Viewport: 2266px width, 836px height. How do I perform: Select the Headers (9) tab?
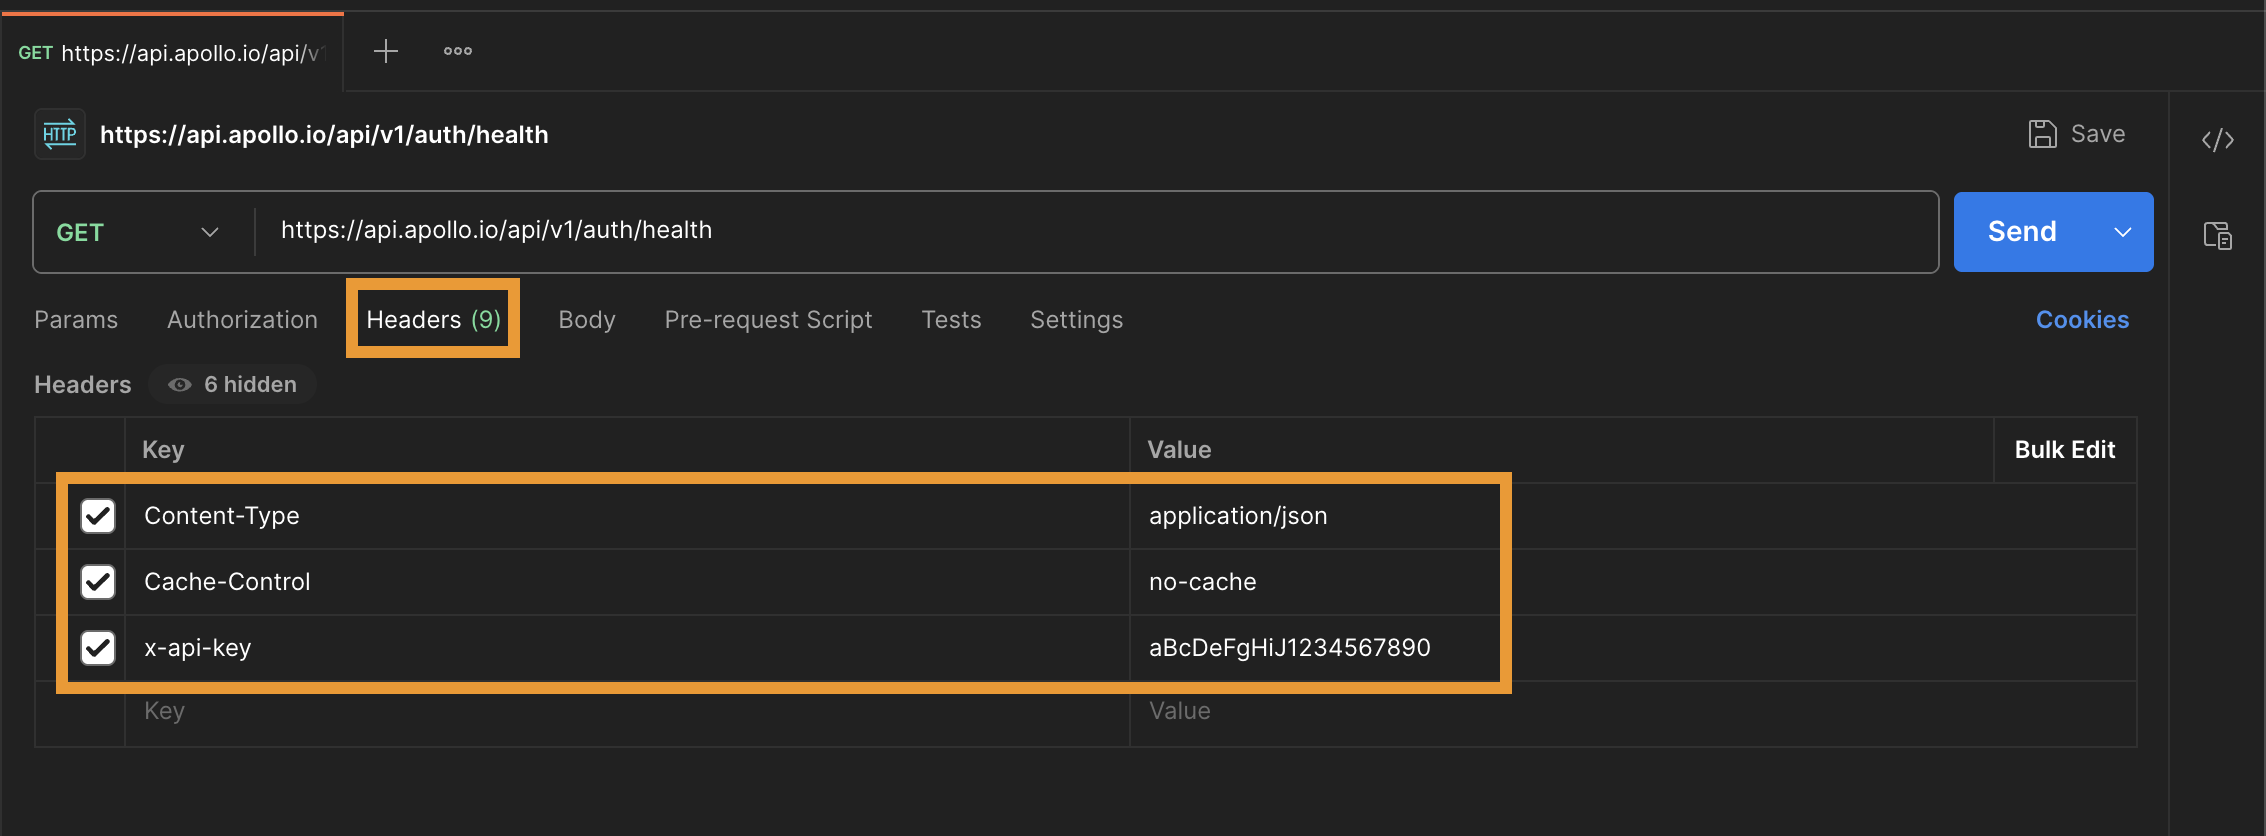[x=433, y=320]
